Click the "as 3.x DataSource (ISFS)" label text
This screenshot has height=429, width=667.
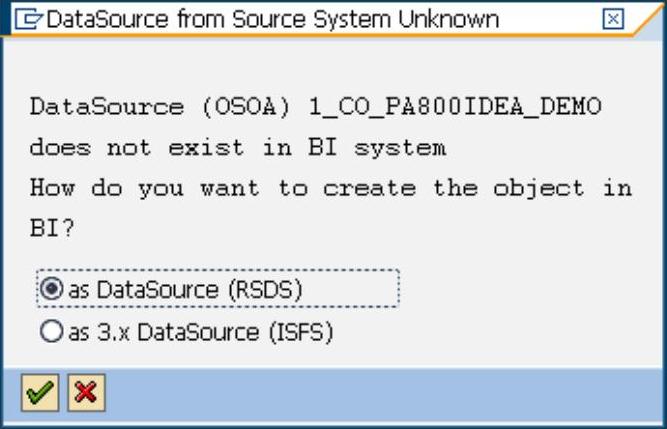coord(200,332)
